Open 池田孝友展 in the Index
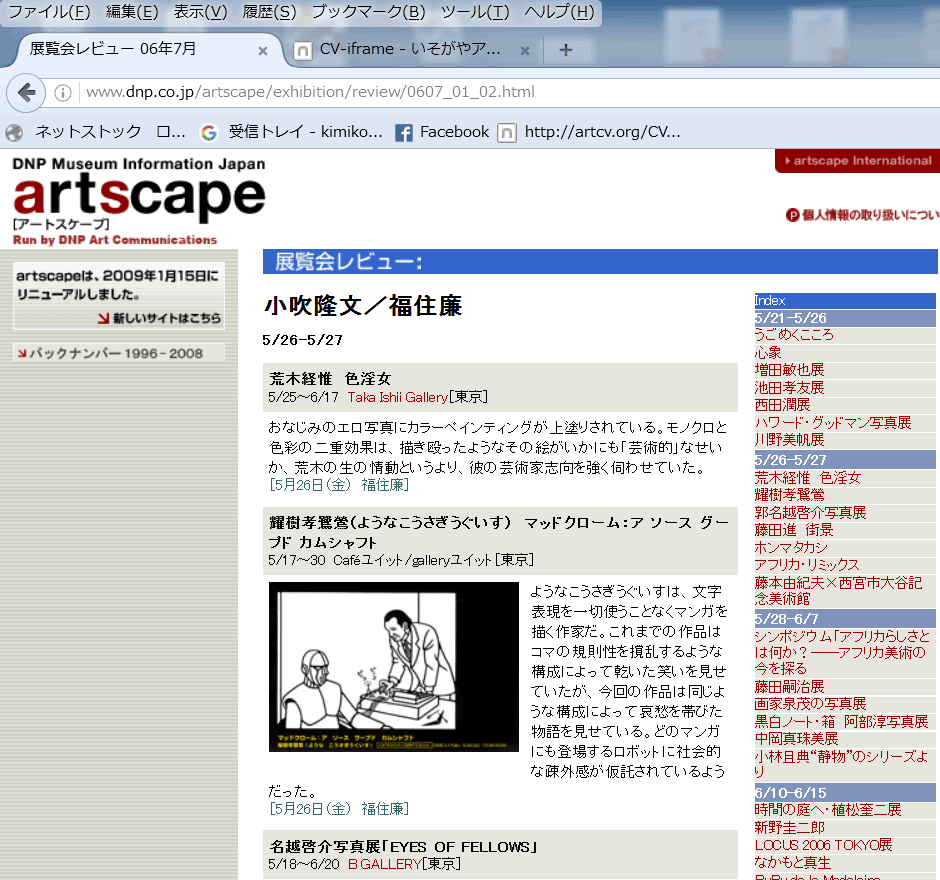The height and width of the screenshot is (880, 940). click(x=789, y=387)
